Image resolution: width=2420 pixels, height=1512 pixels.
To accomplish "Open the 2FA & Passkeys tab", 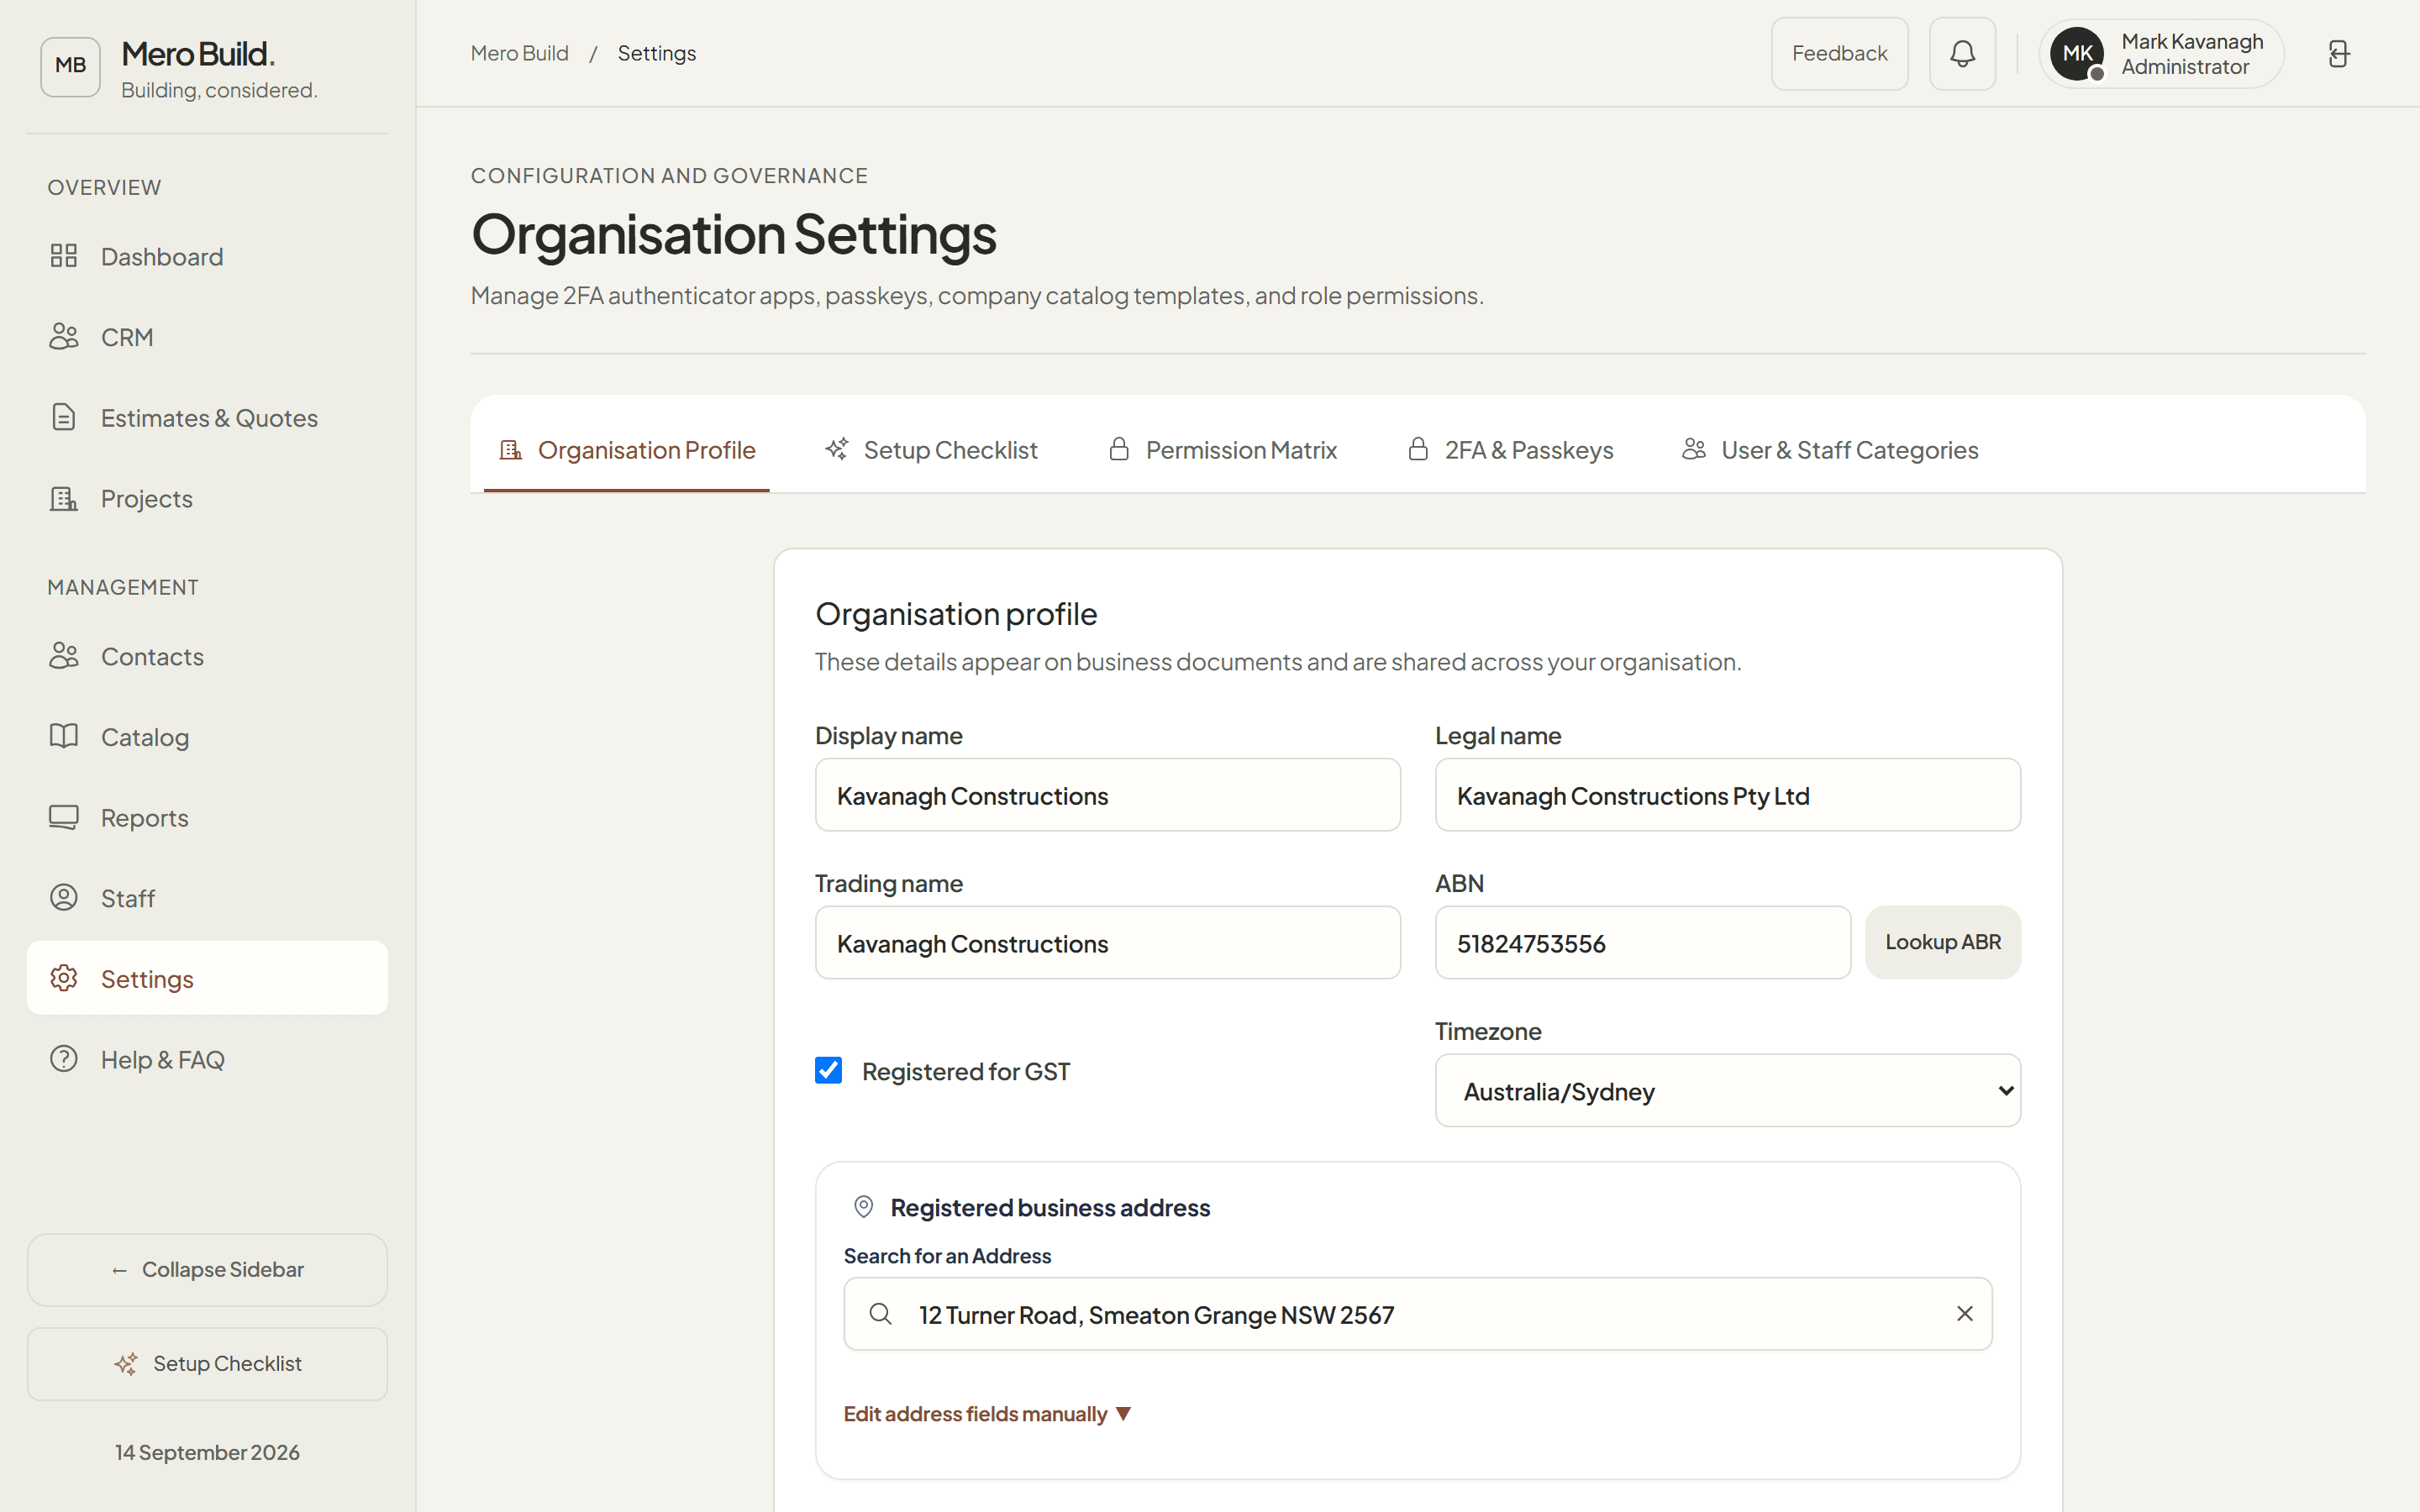I will [x=1510, y=450].
